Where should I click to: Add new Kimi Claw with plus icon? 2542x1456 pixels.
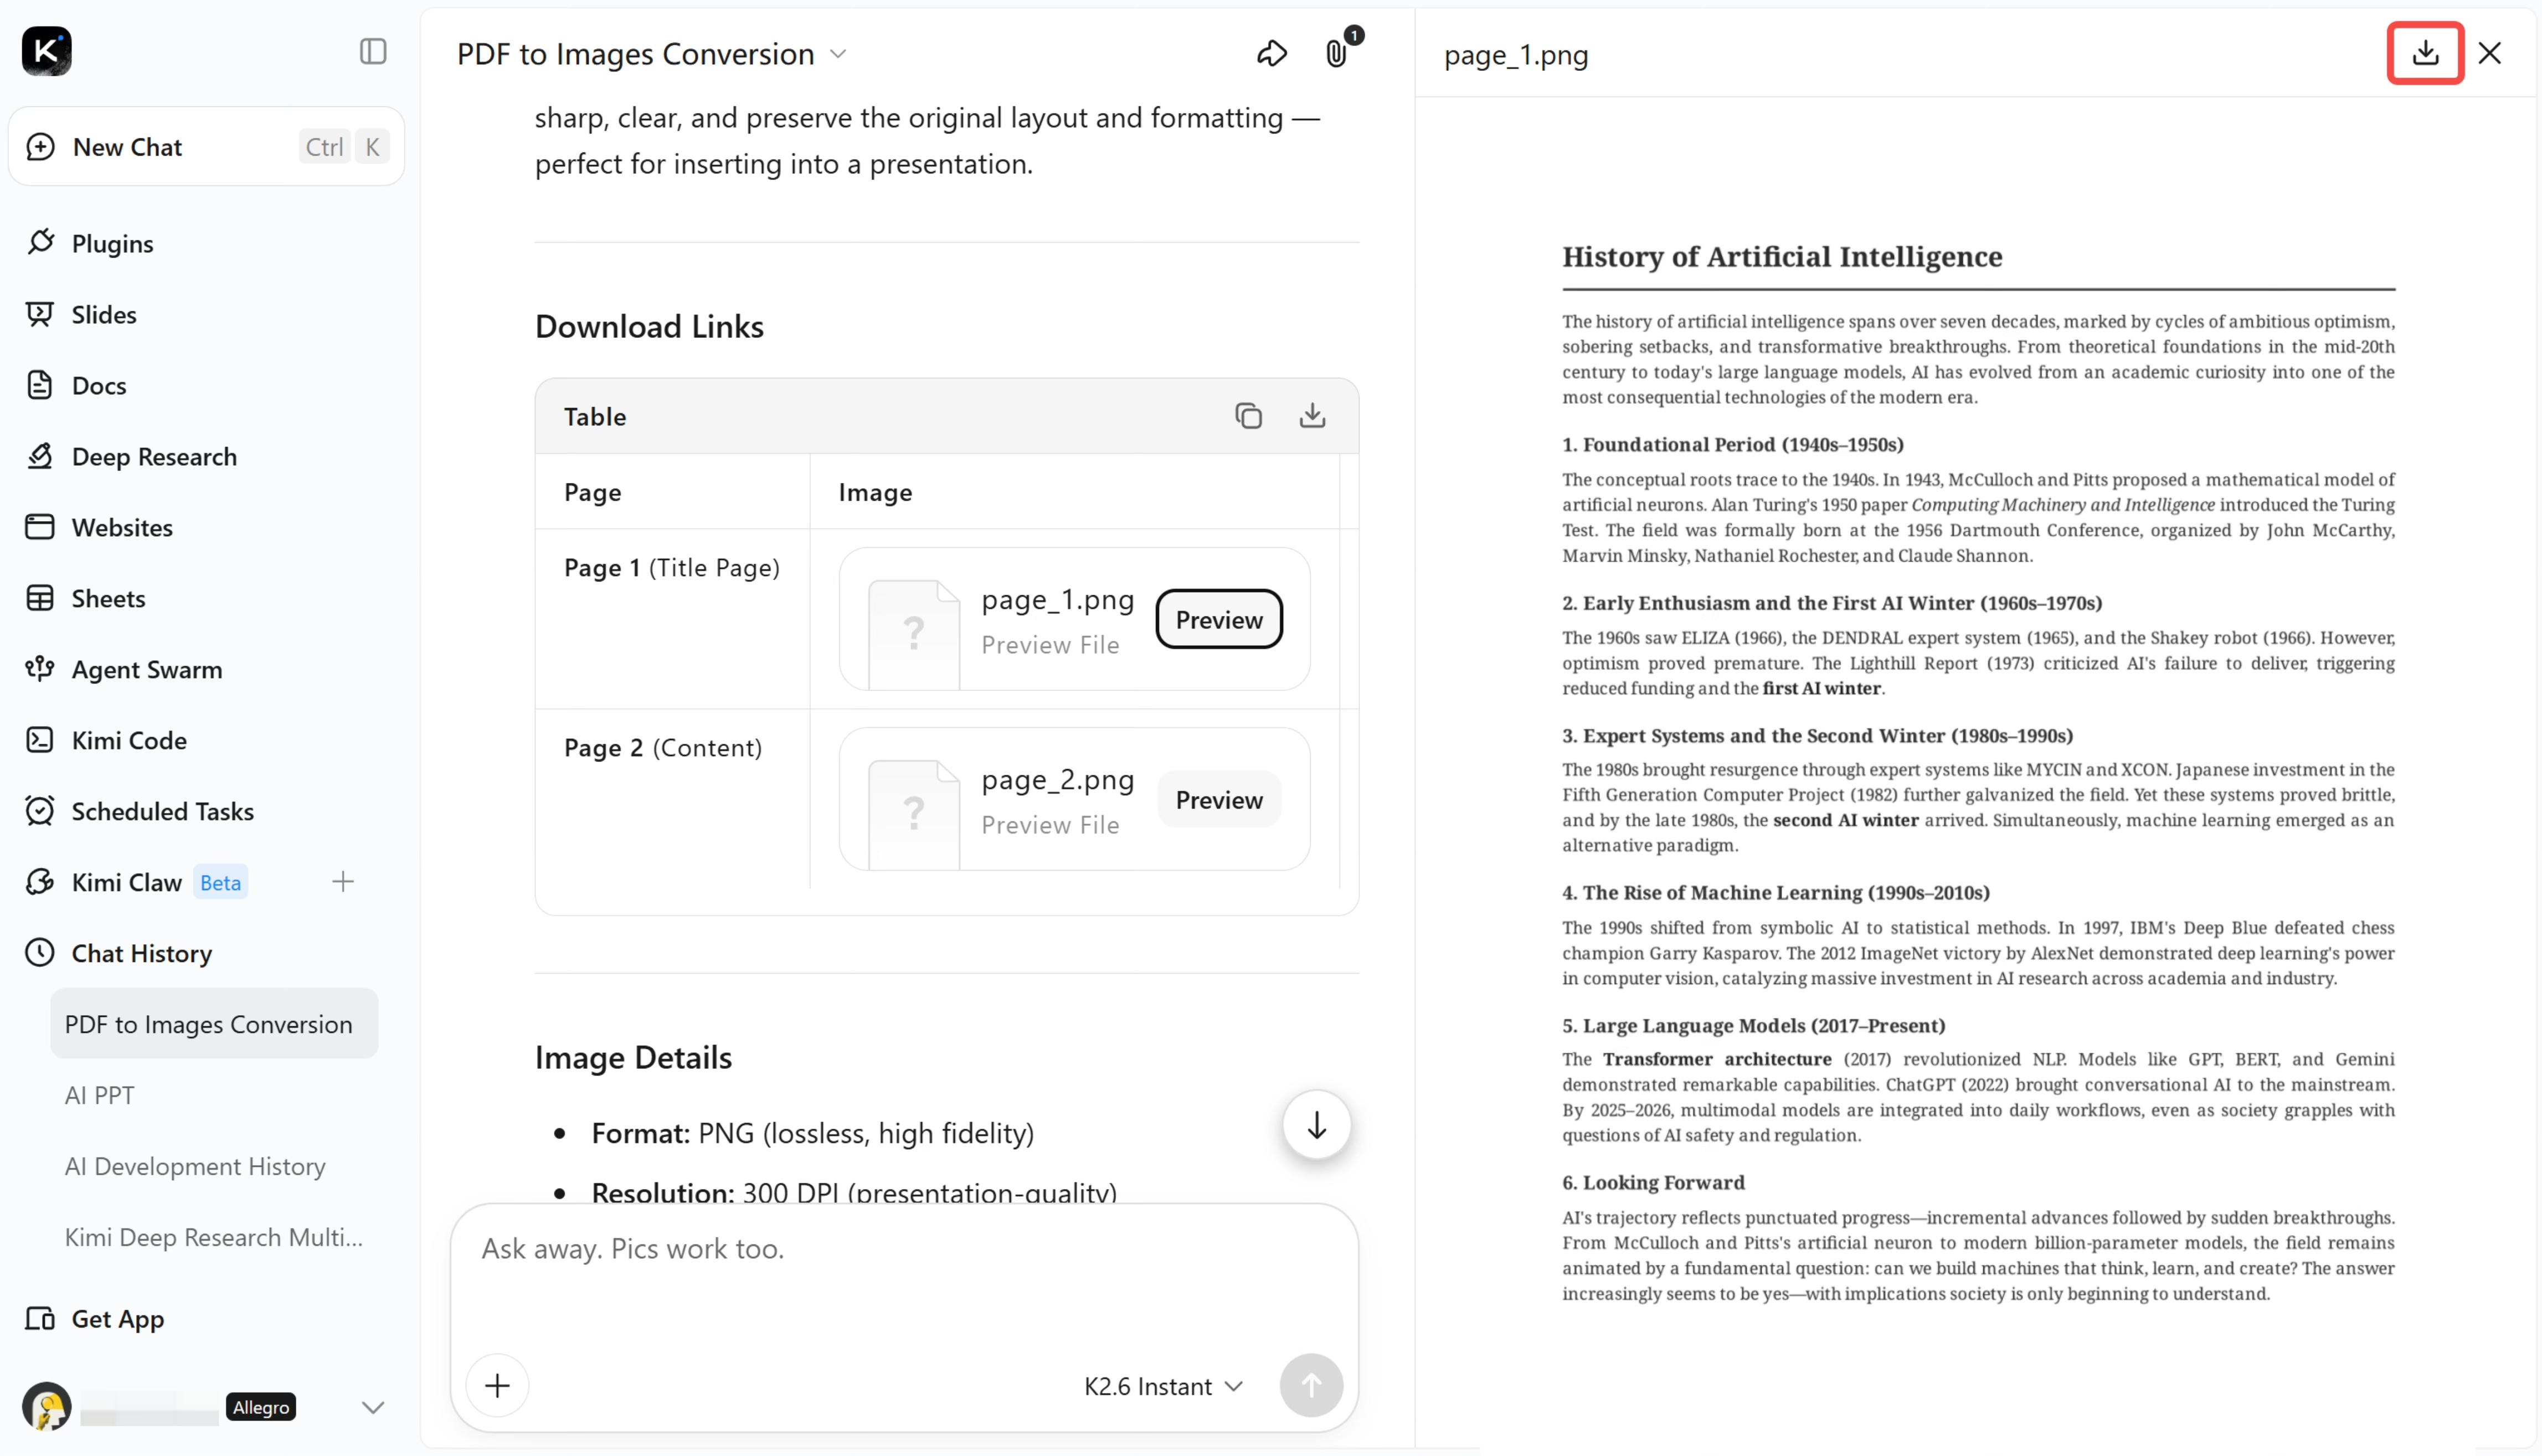pyautogui.click(x=343, y=882)
